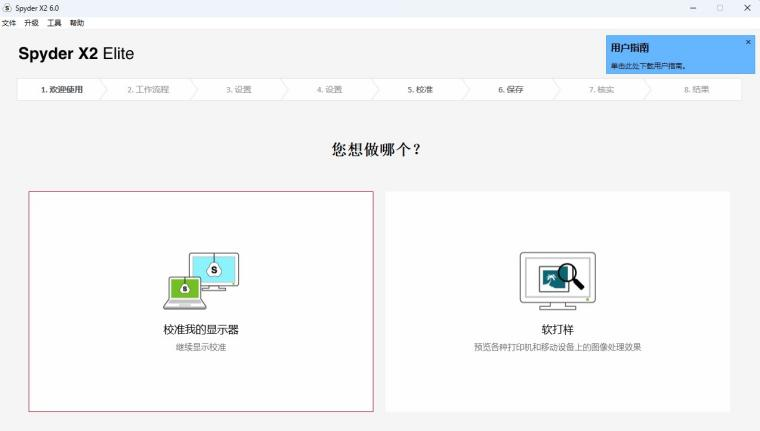Open the 升级 menu

[32, 23]
